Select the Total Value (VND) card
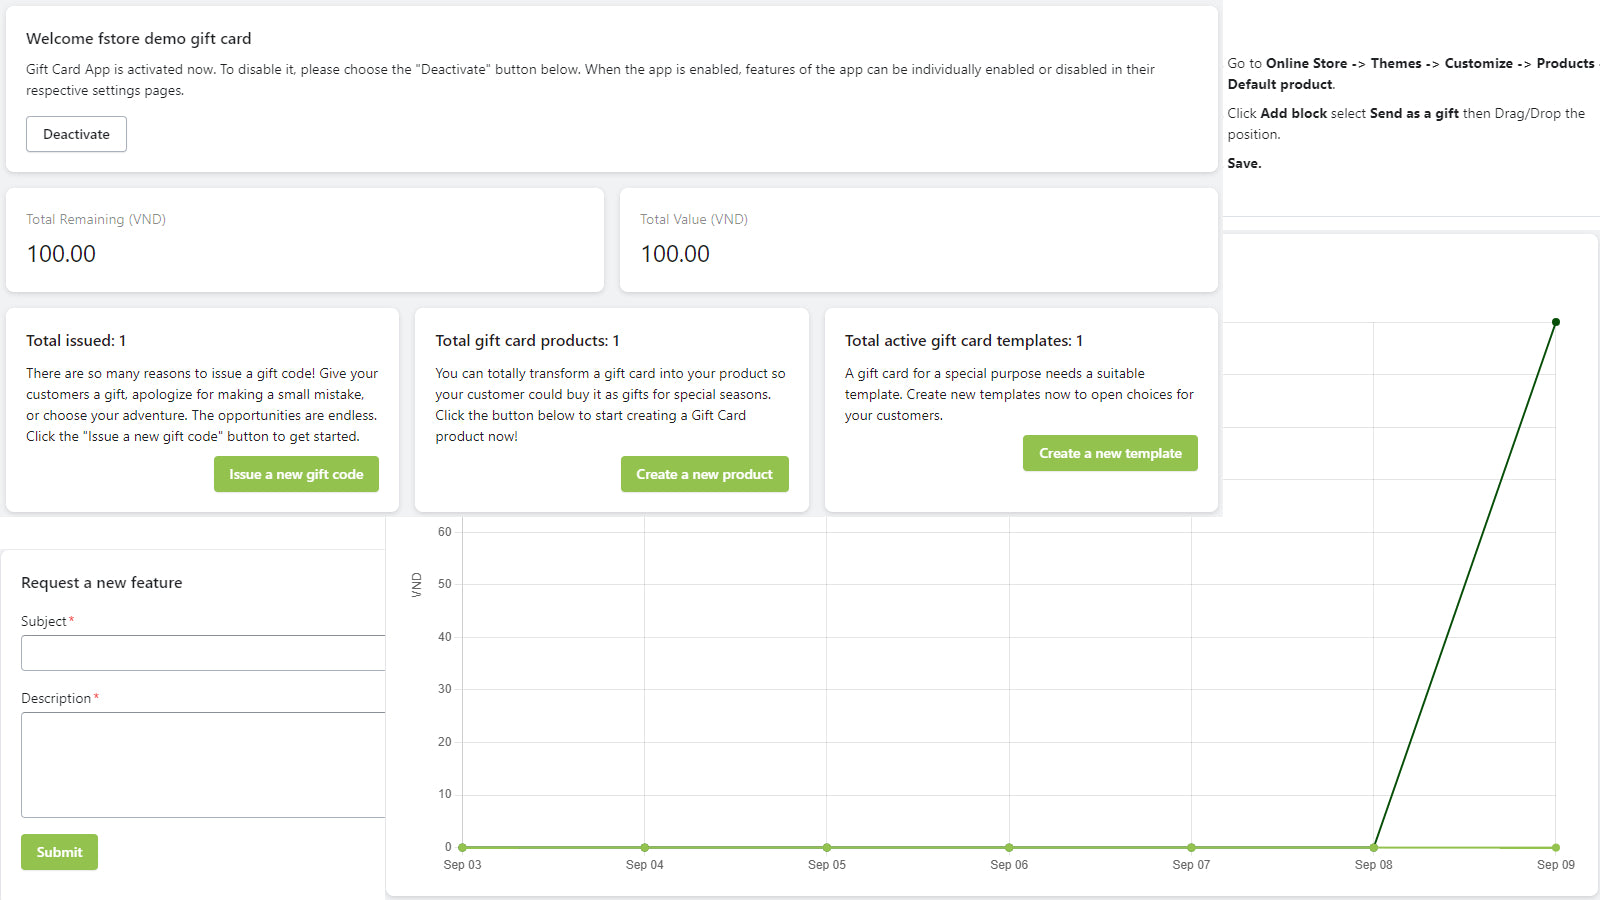This screenshot has width=1600, height=900. tap(918, 240)
